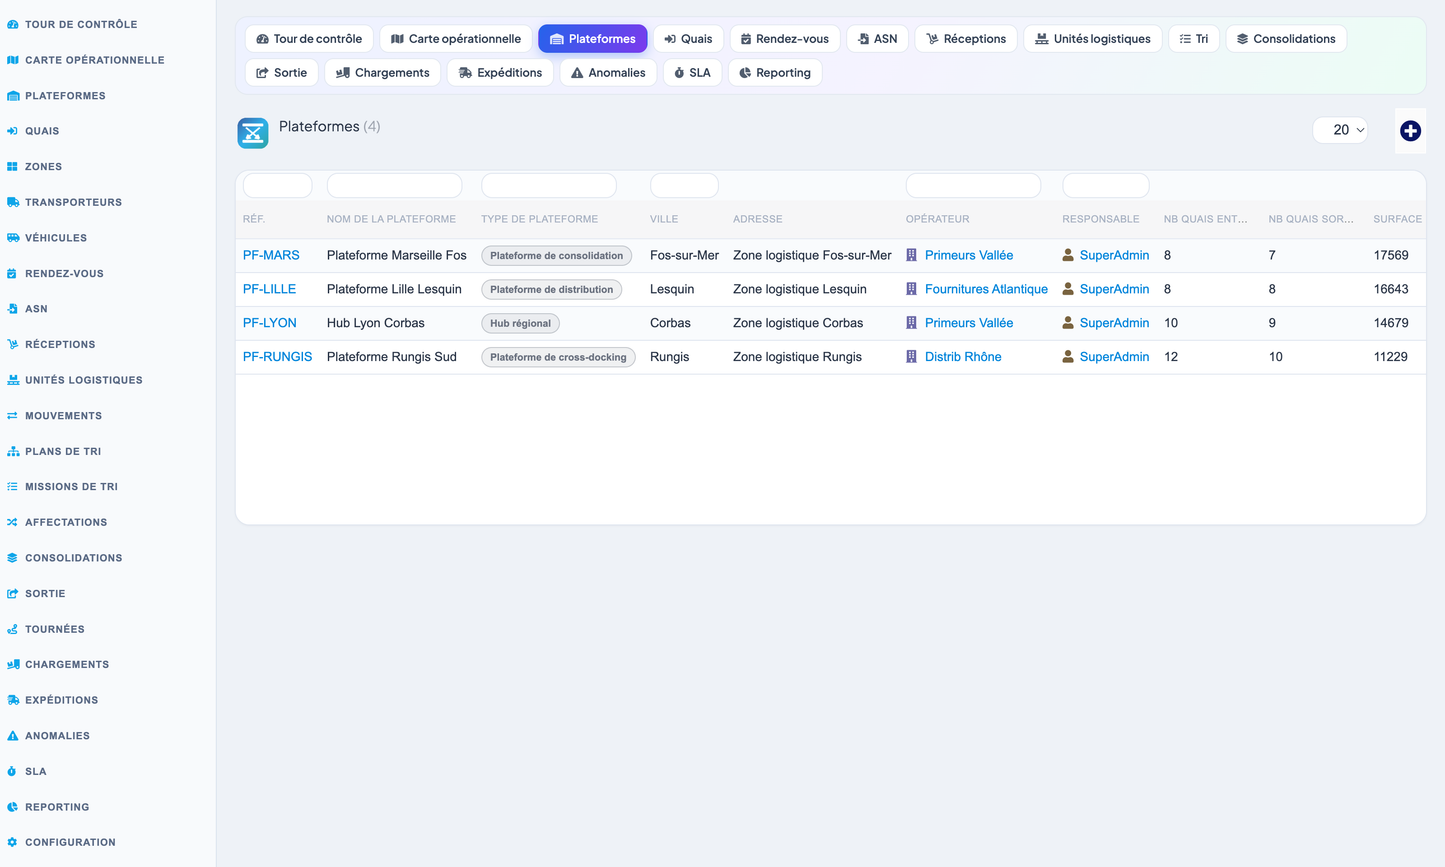Switch to the Carte opérationnelle tab
This screenshot has width=1445, height=867.
[456, 39]
